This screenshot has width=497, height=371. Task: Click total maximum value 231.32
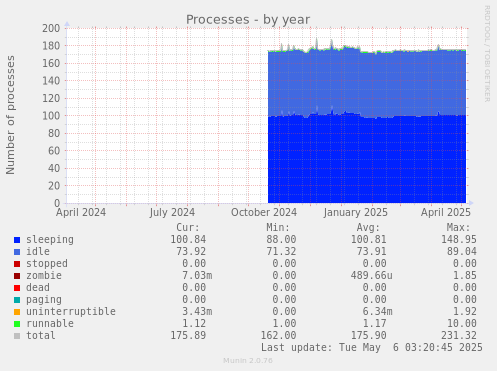click(459, 336)
